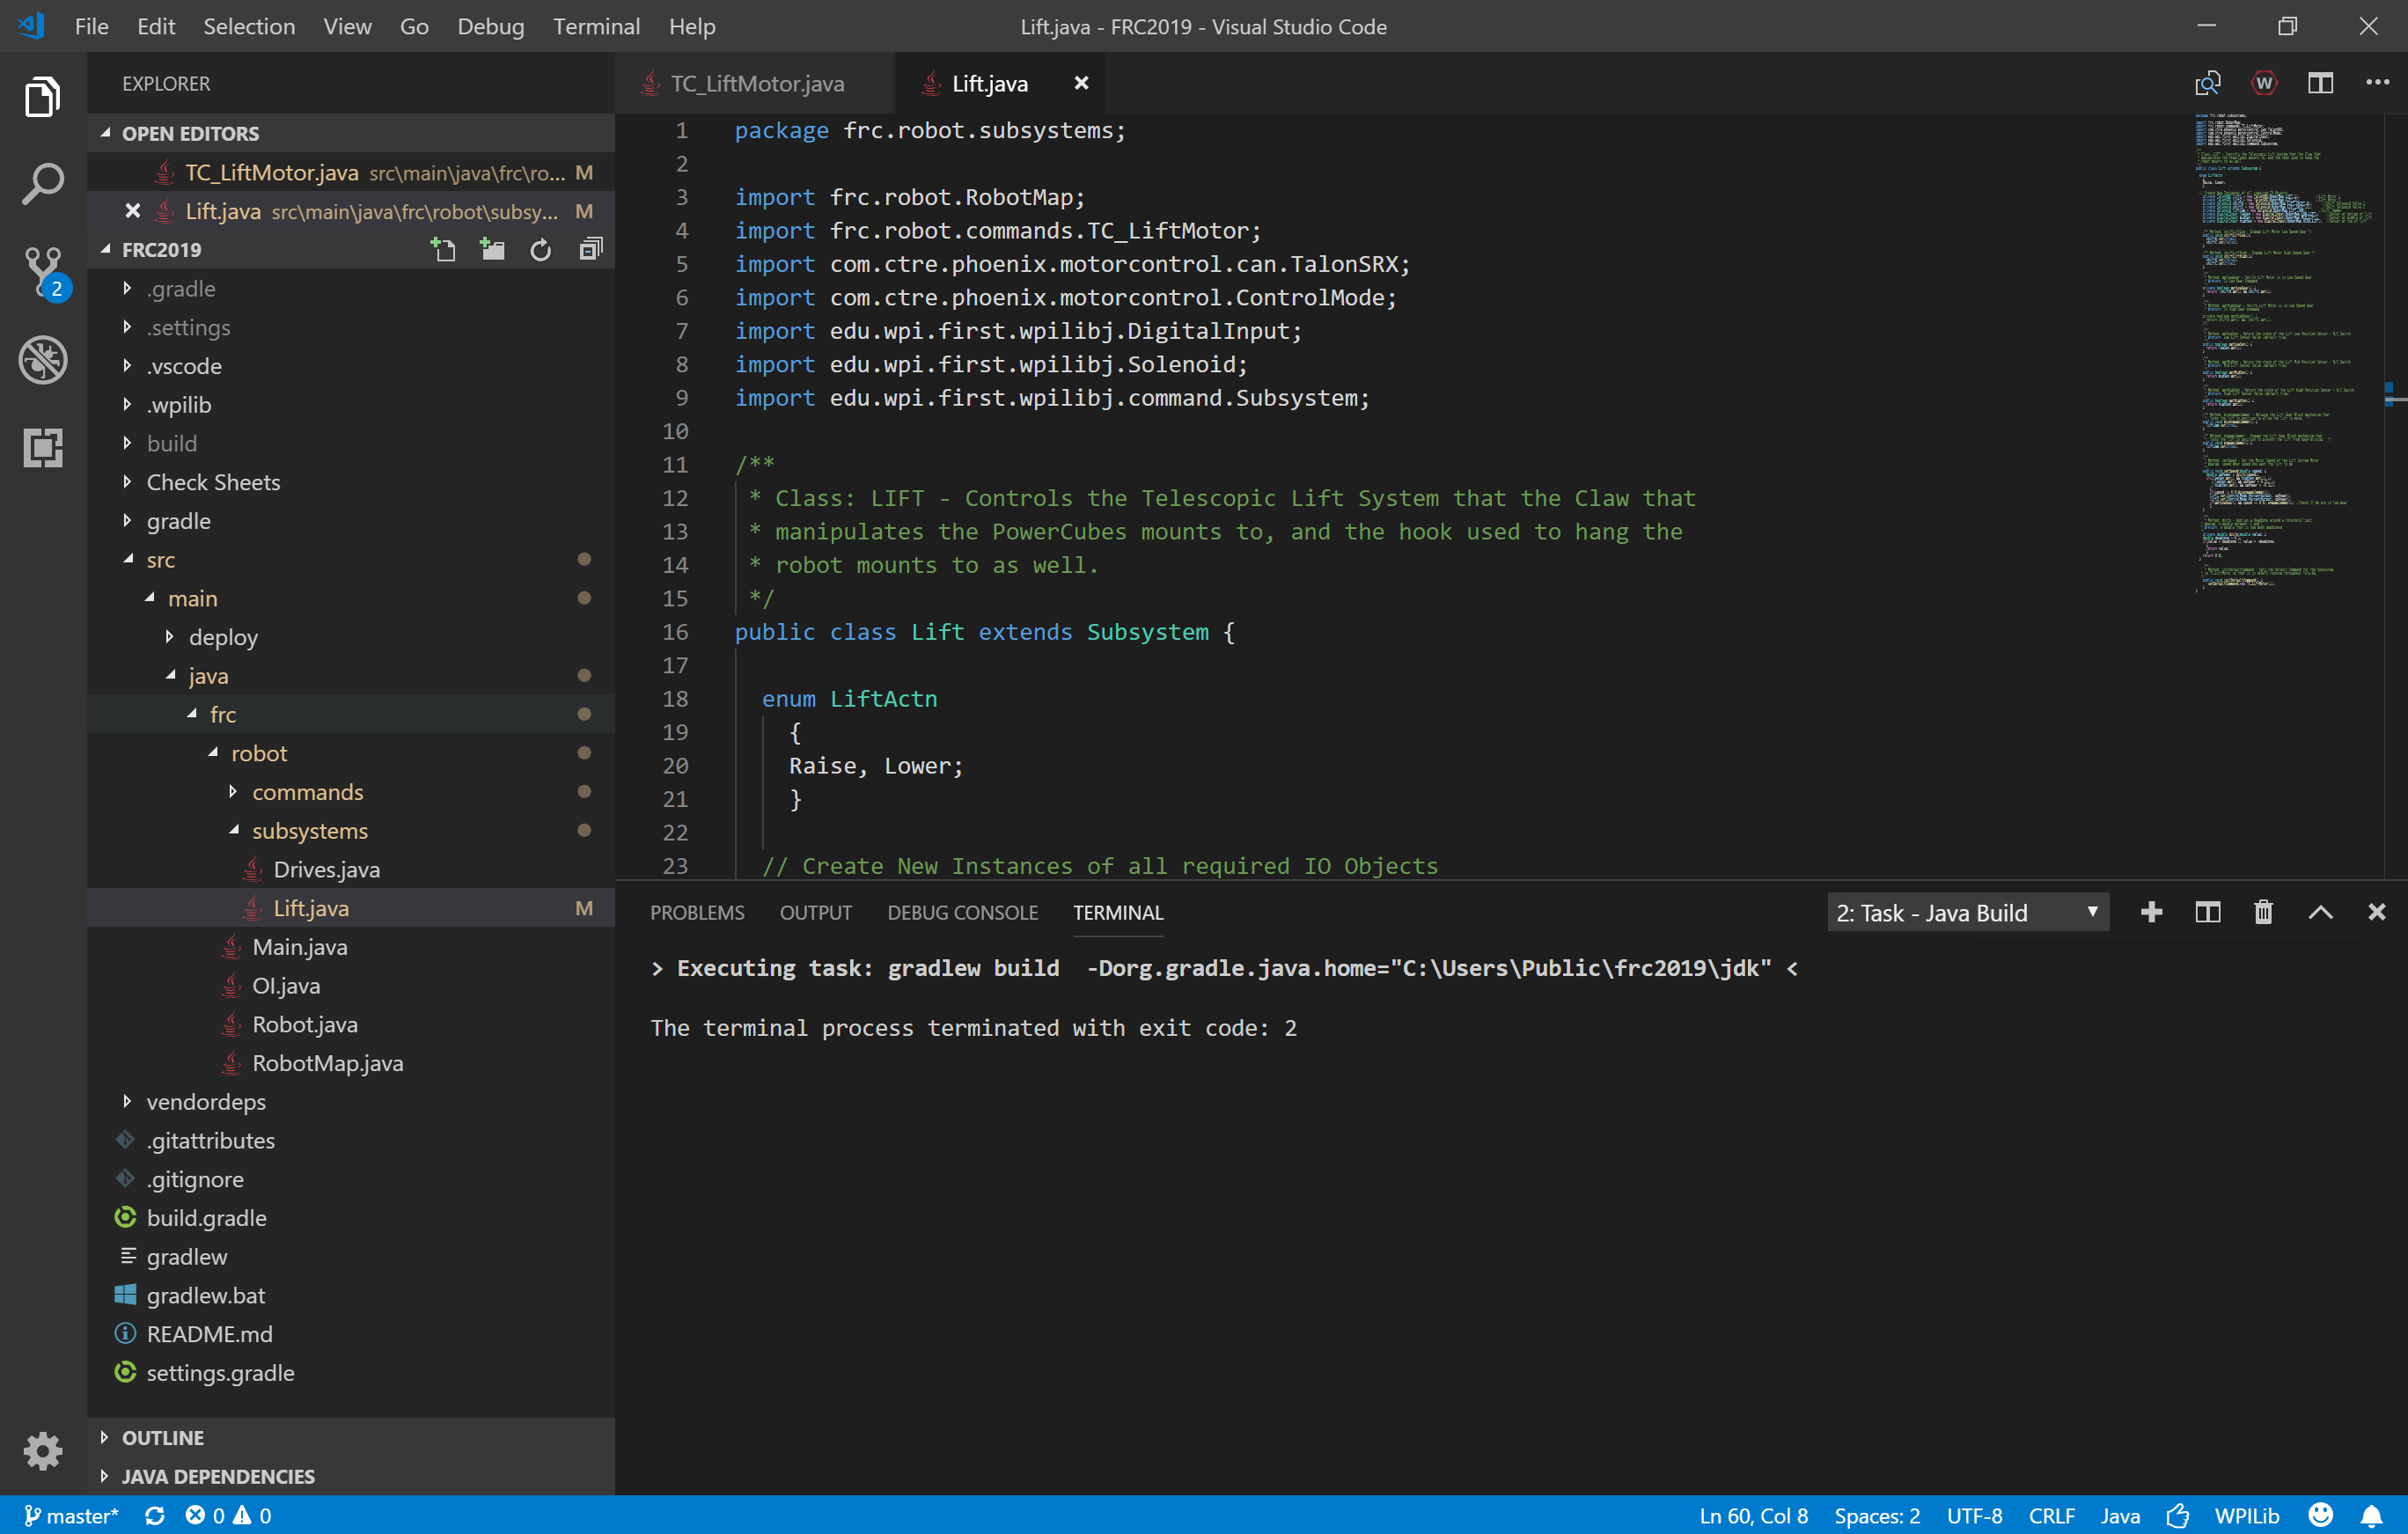
Task: Kill the terminal using trash icon
Action: (x=2263, y=912)
